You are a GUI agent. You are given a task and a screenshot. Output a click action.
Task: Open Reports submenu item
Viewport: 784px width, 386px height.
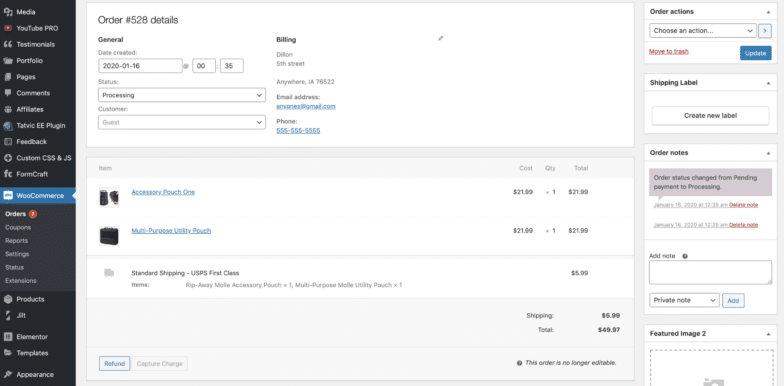[x=16, y=240]
